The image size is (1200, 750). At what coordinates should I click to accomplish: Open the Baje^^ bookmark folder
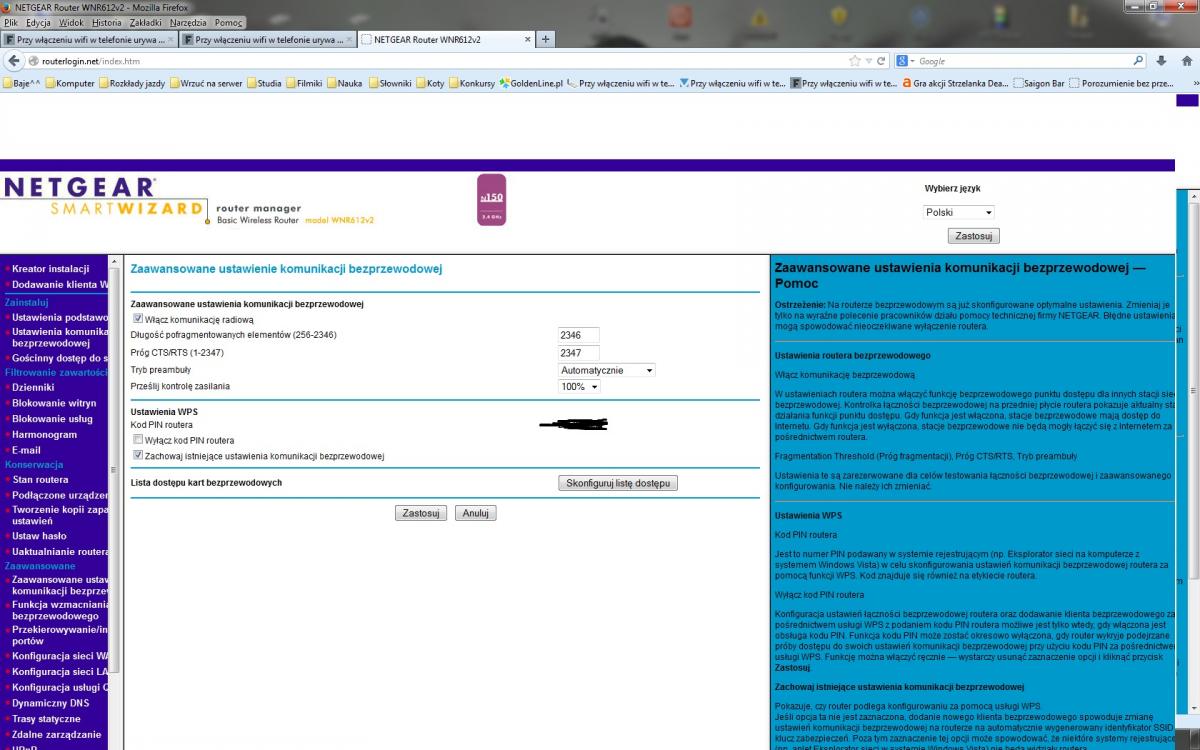tap(23, 83)
